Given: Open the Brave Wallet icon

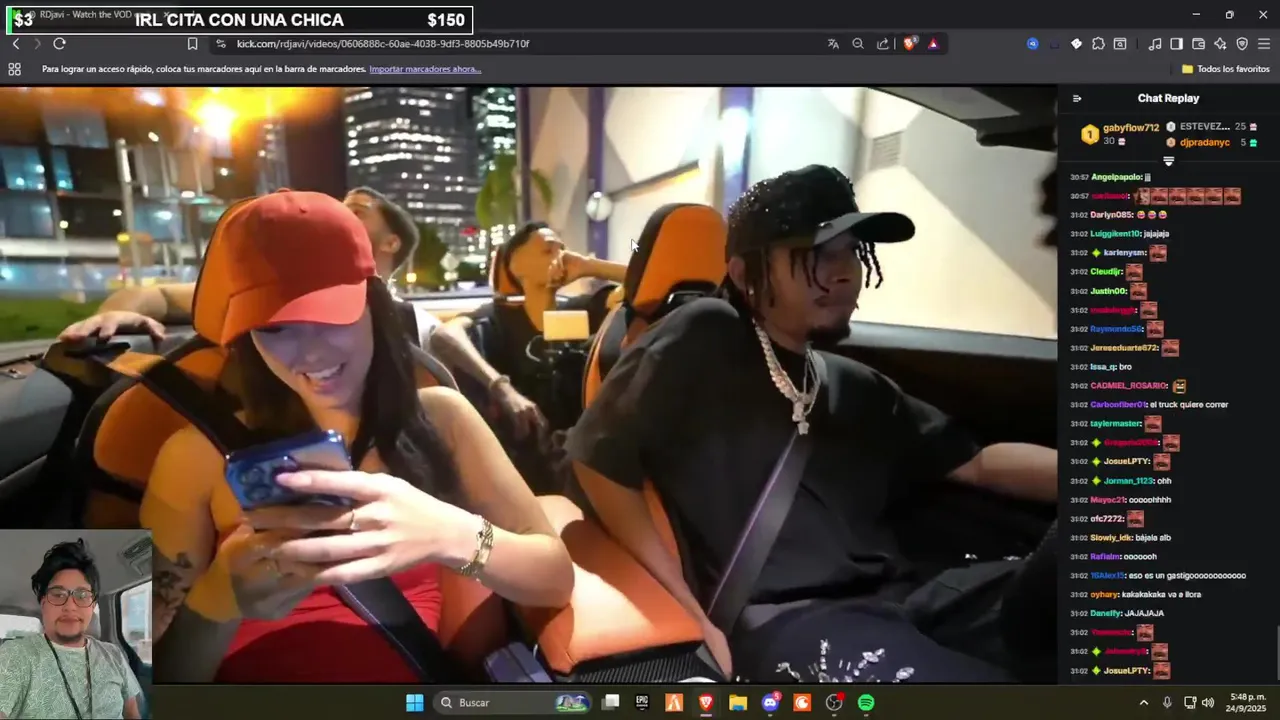Looking at the screenshot, I should (1198, 44).
